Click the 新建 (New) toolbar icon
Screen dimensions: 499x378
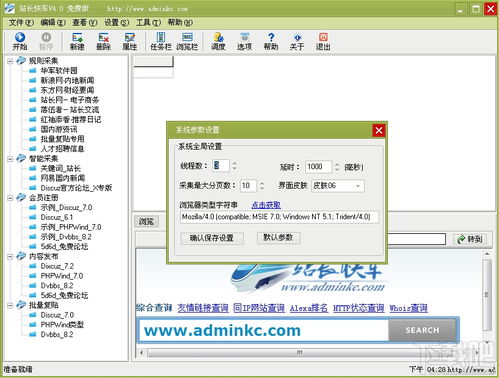(77, 41)
